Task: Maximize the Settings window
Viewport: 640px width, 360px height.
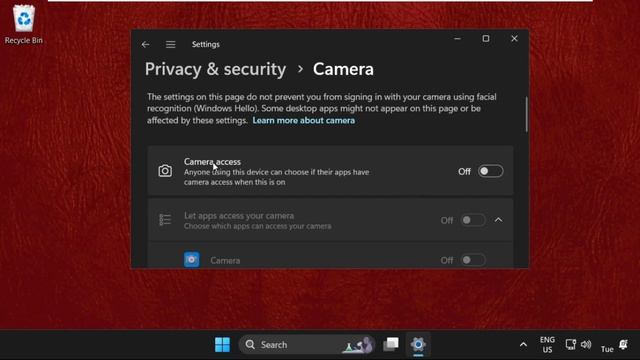Action: [486, 39]
